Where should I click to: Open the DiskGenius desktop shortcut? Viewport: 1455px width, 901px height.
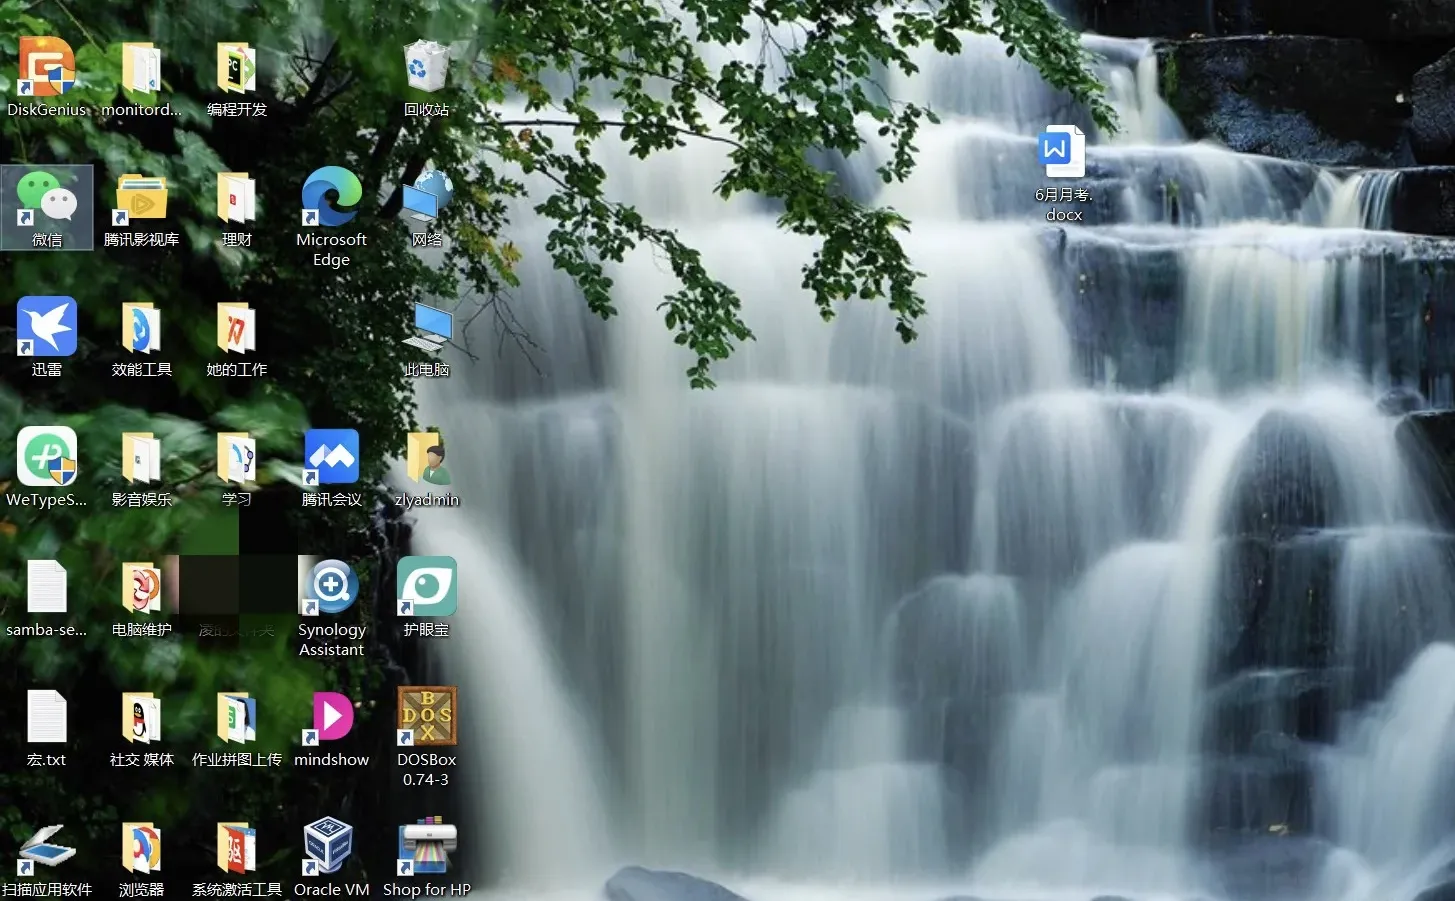tap(46, 67)
